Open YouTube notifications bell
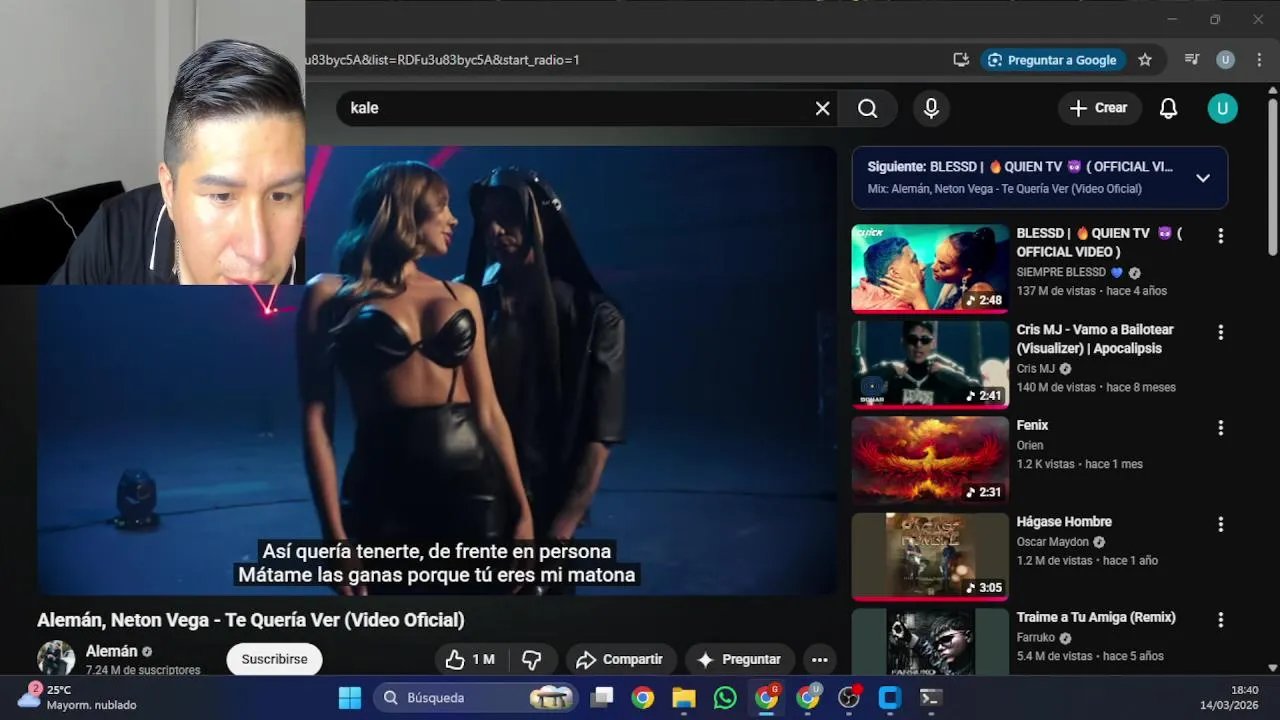Screen dimensions: 1280x720 coord(1168,108)
